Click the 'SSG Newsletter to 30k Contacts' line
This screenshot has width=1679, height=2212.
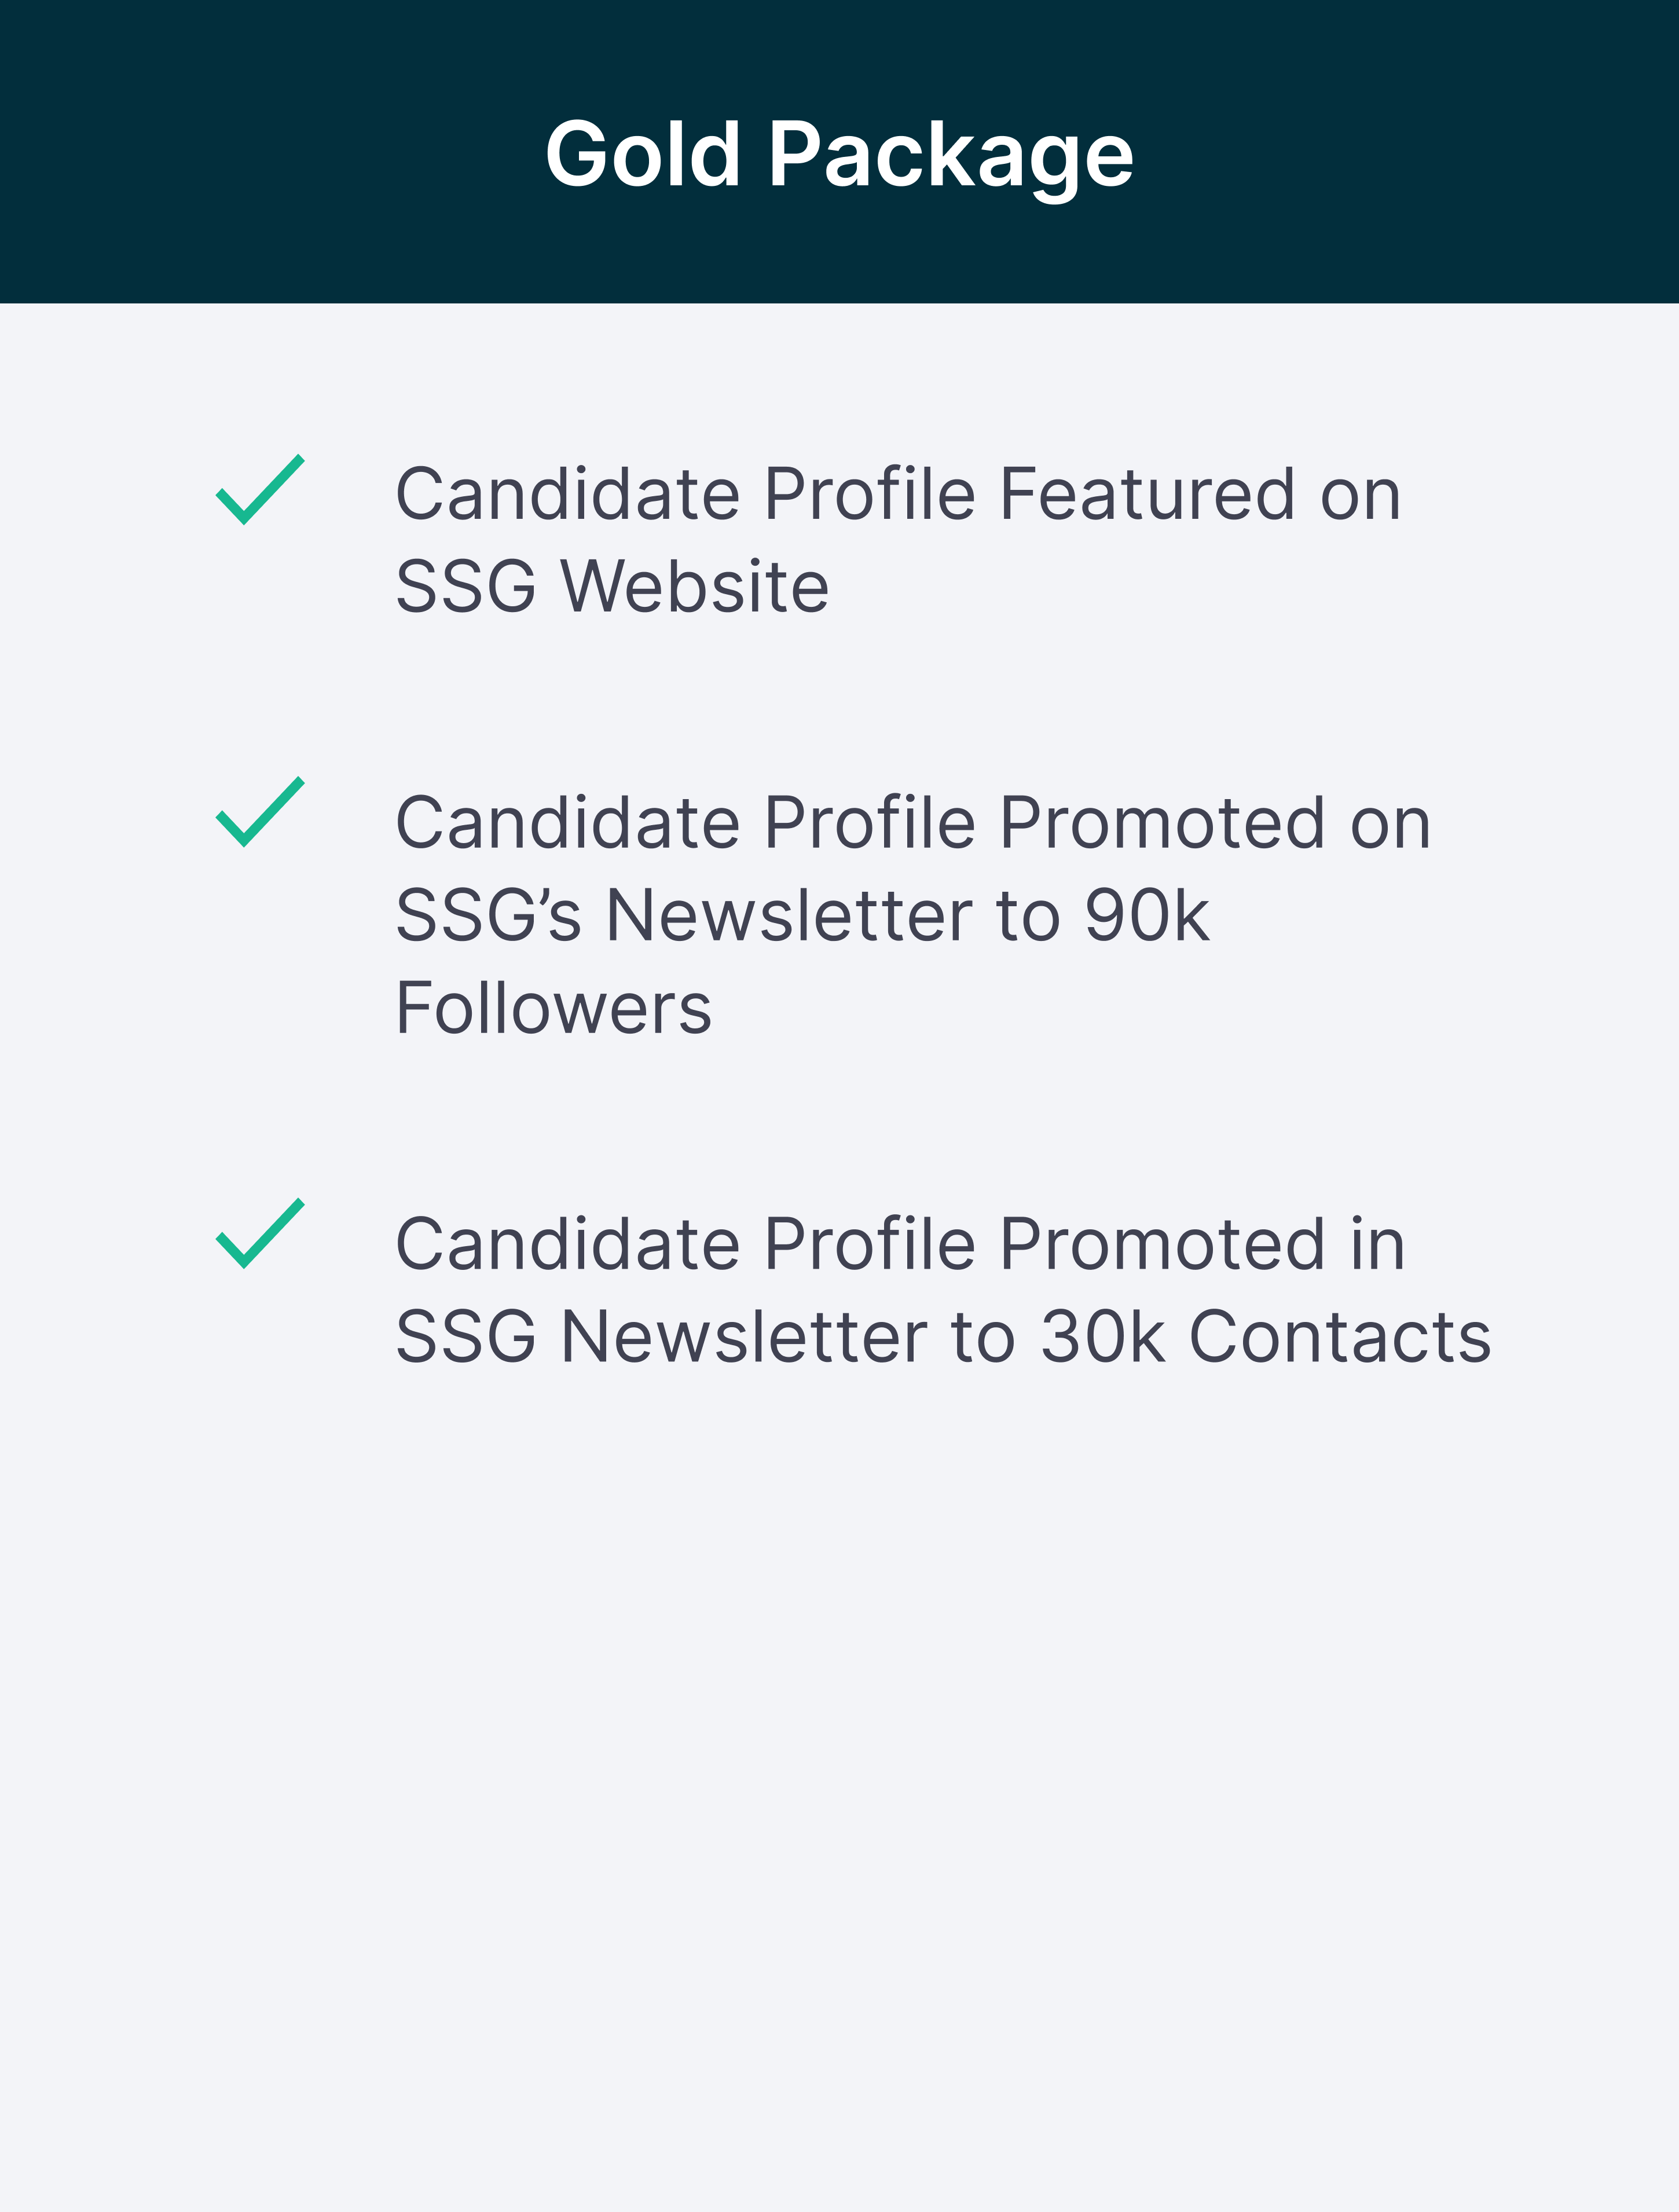943,1337
